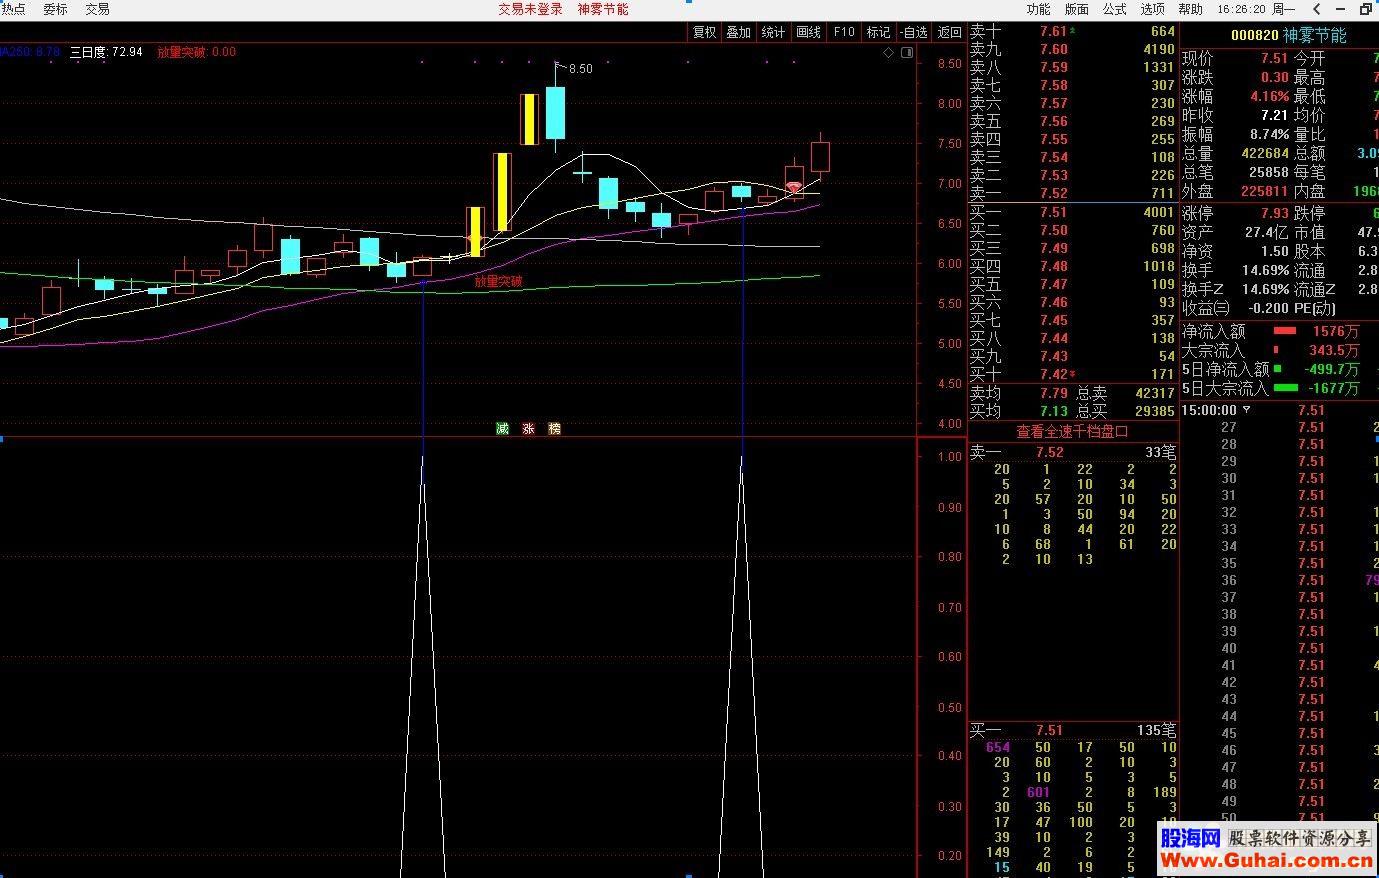Open the 委标 menu

(x=55, y=9)
